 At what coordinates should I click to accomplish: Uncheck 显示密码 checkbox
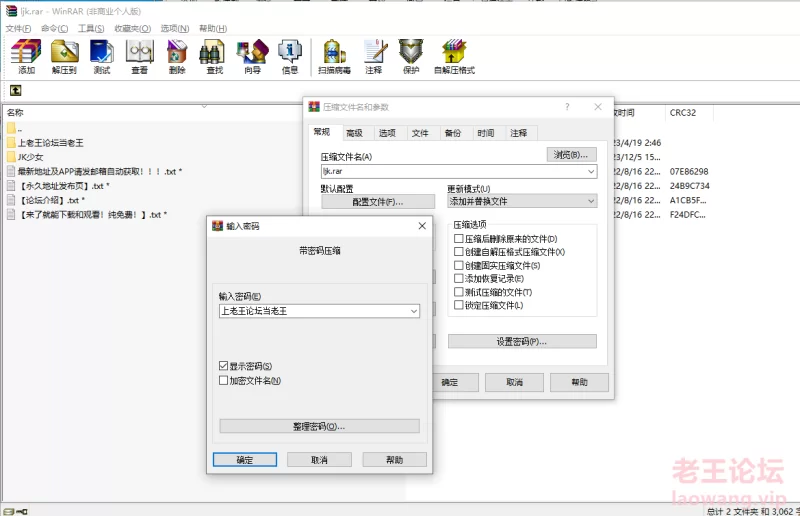[x=223, y=366]
